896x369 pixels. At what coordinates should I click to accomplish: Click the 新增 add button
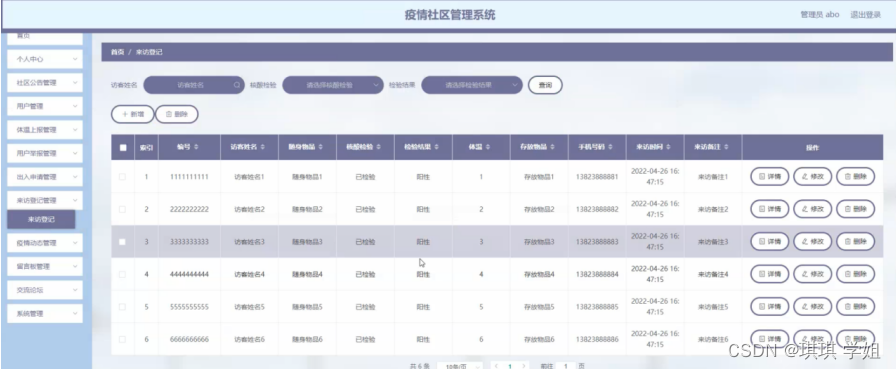pos(133,114)
